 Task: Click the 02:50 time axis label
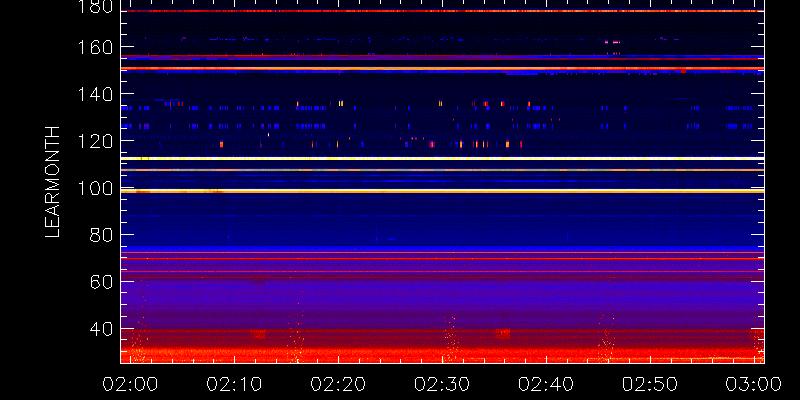(x=650, y=384)
